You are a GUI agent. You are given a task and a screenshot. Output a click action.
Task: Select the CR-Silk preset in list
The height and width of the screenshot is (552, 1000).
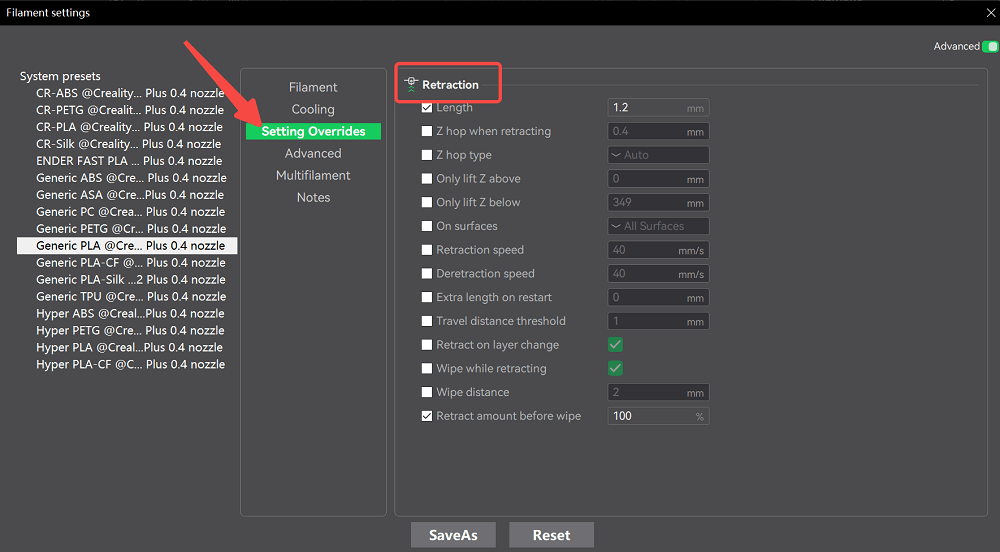[128, 144]
